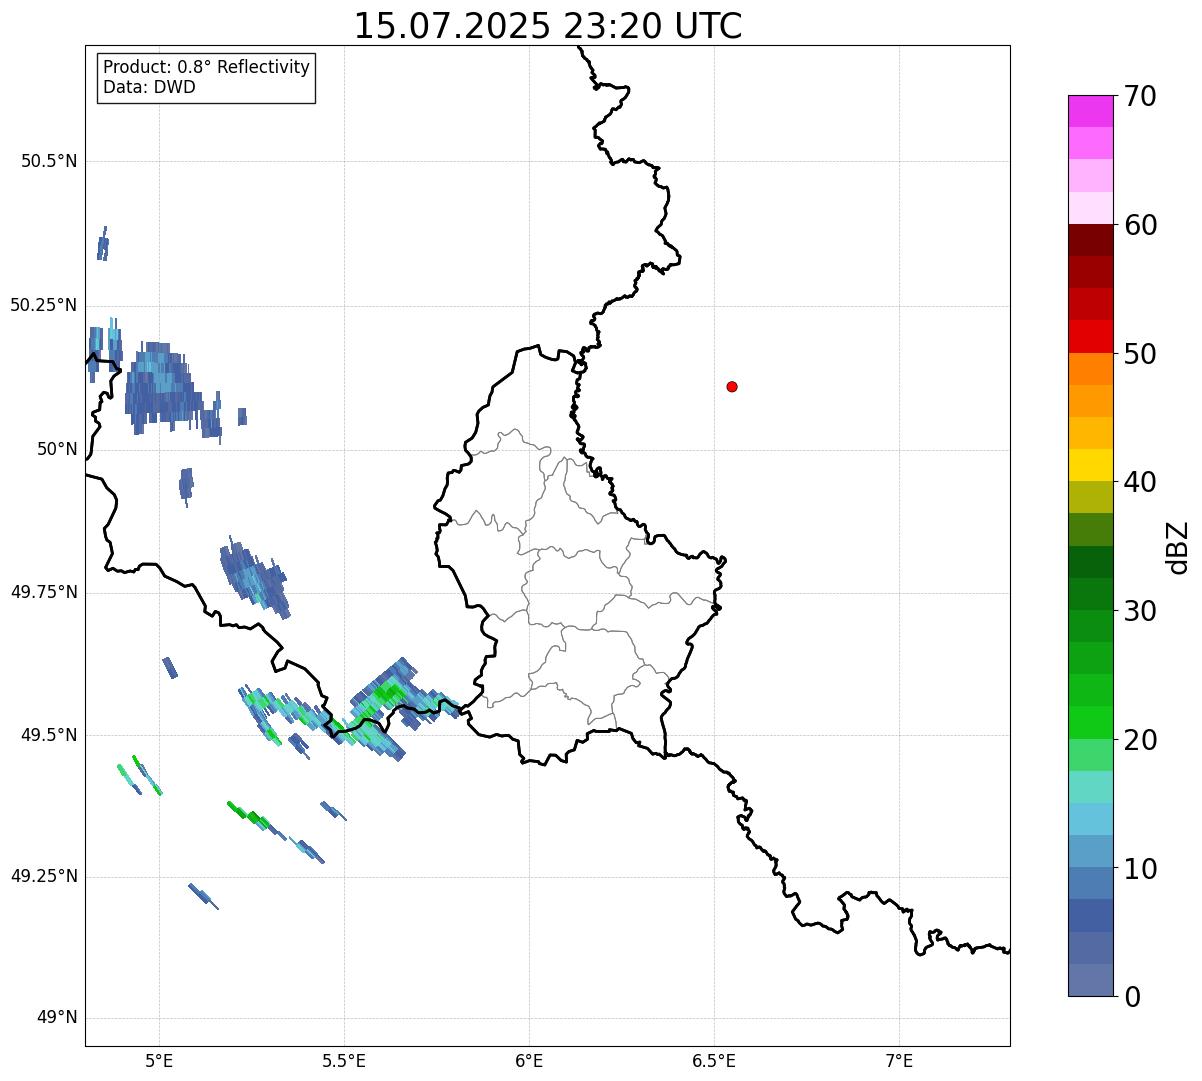Click the yellow colorbar segment above 40

click(x=1089, y=465)
